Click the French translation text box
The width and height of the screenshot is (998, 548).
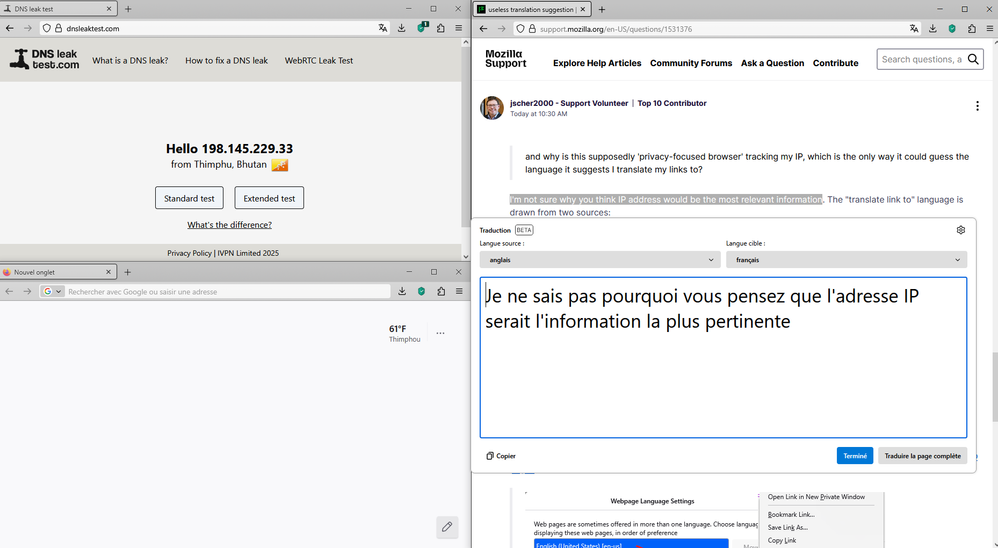click(723, 357)
